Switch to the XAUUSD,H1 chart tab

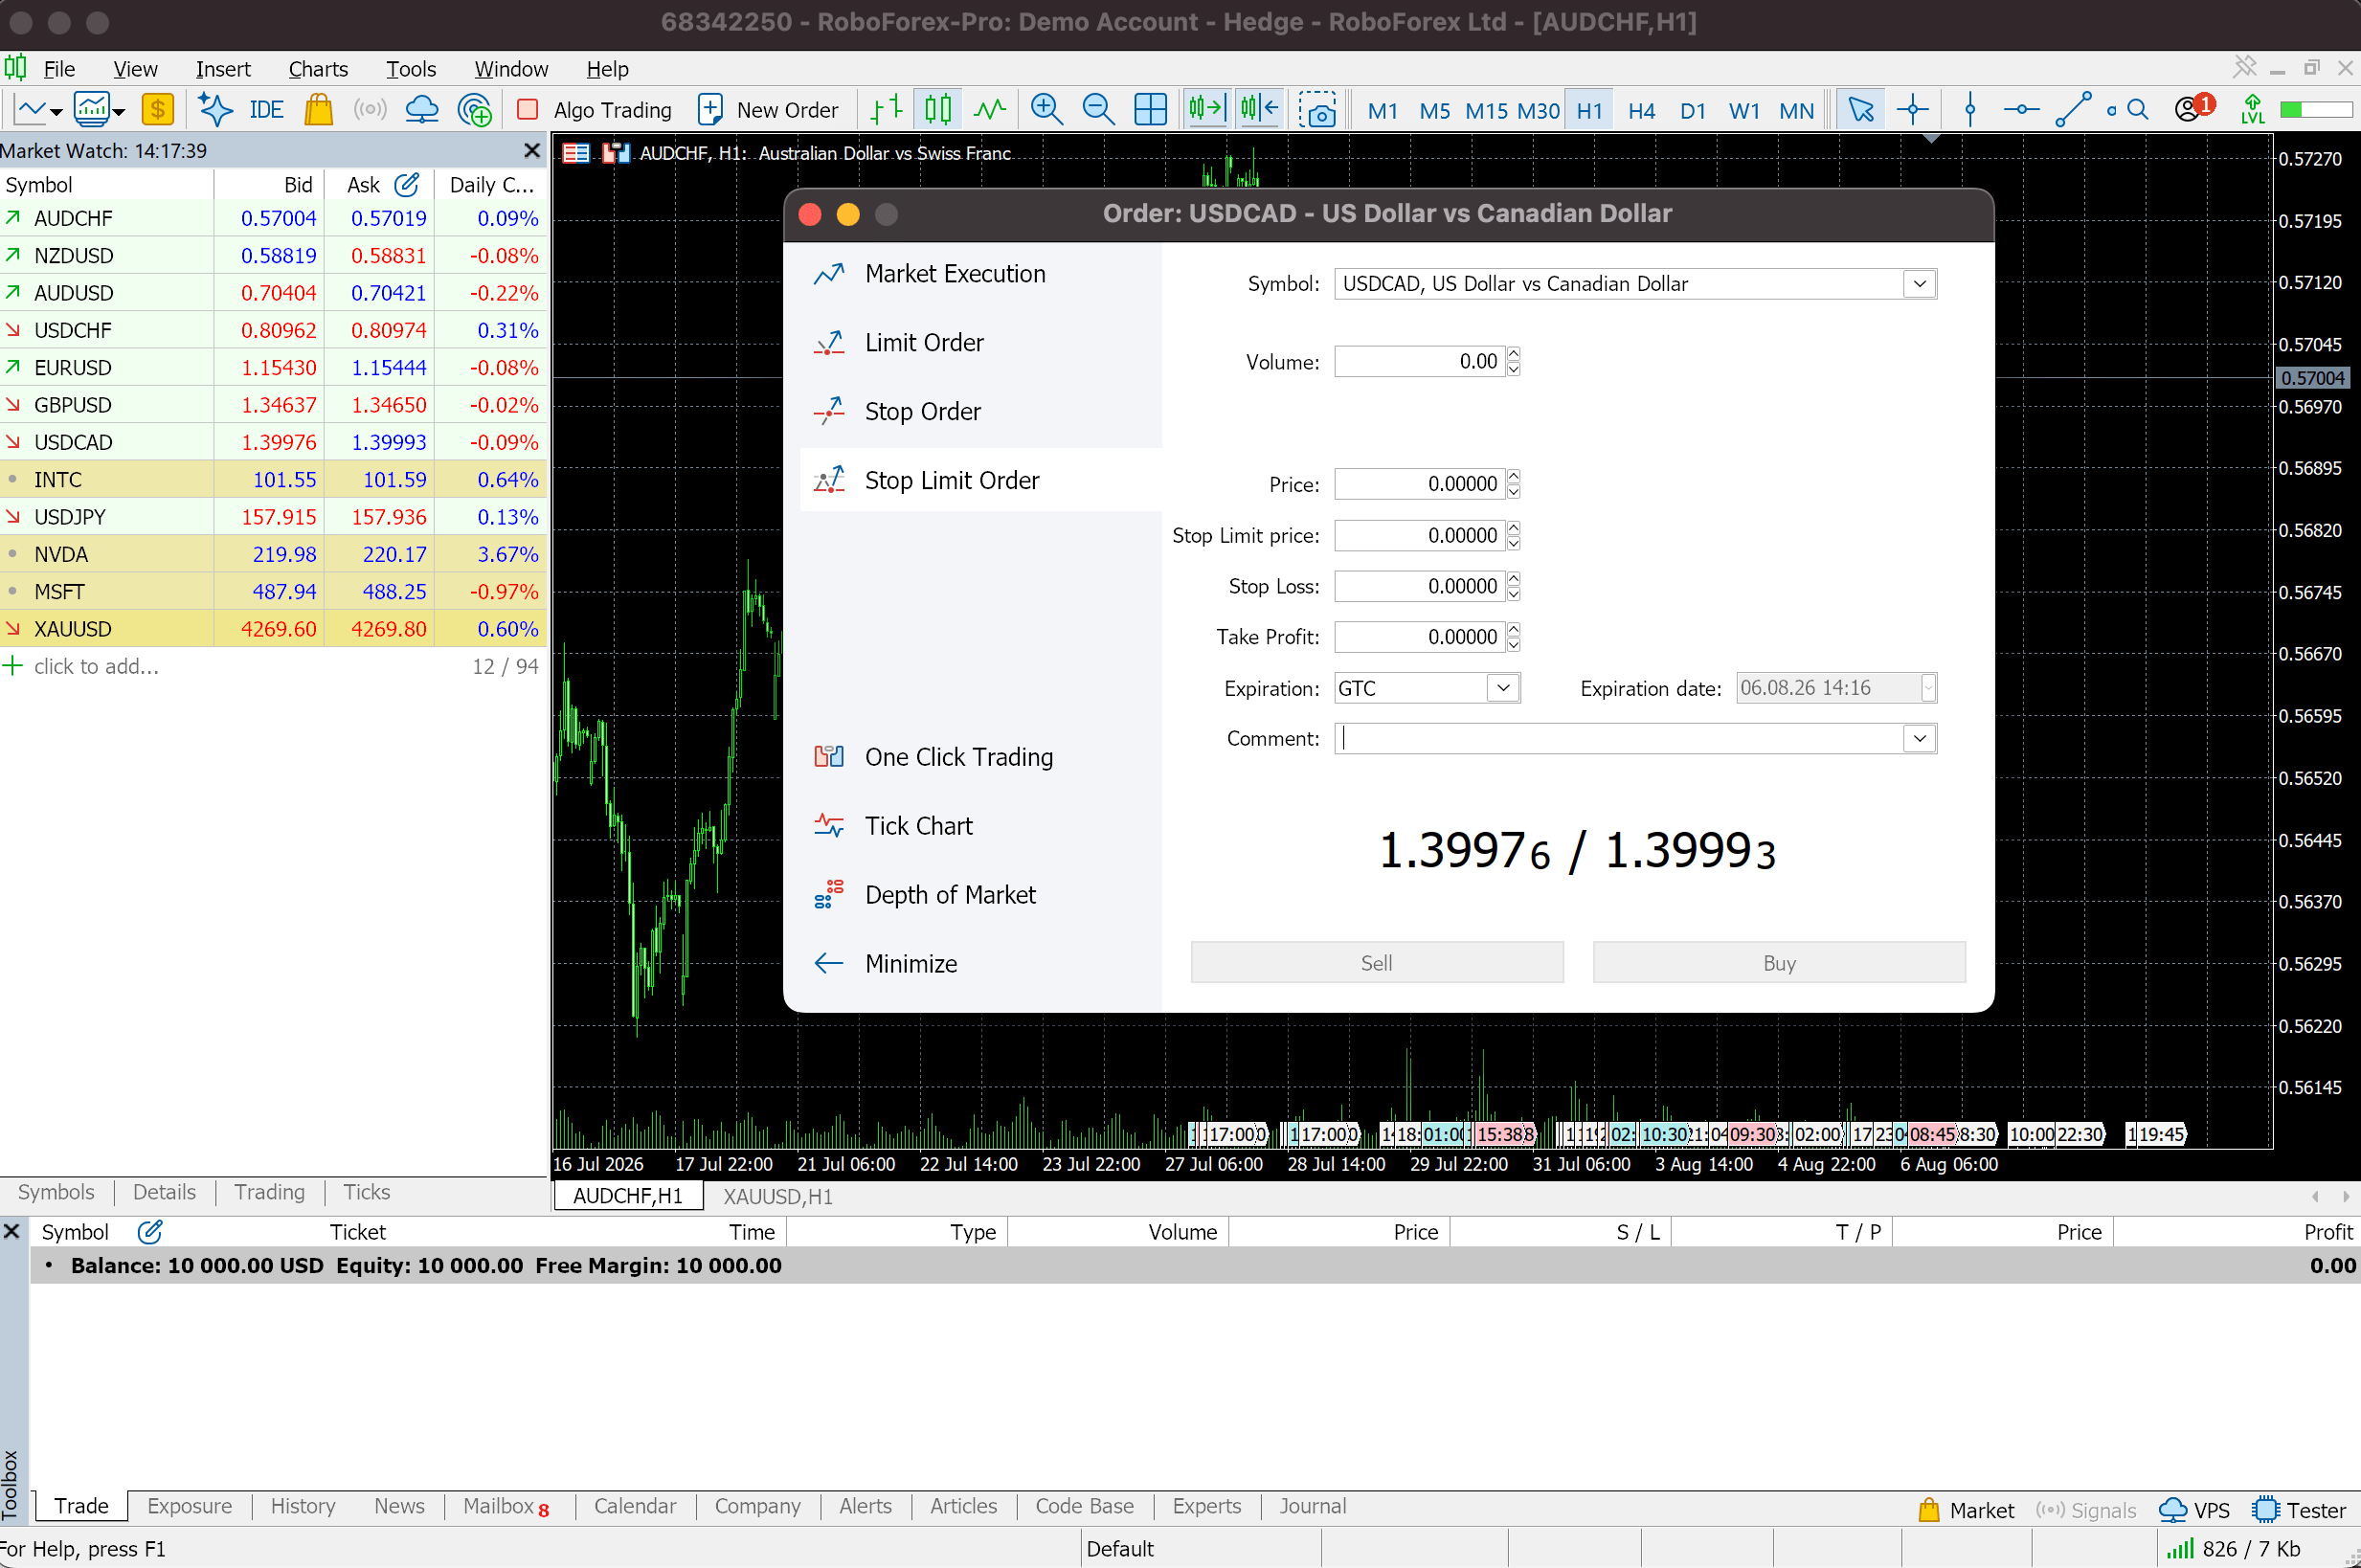click(777, 1196)
